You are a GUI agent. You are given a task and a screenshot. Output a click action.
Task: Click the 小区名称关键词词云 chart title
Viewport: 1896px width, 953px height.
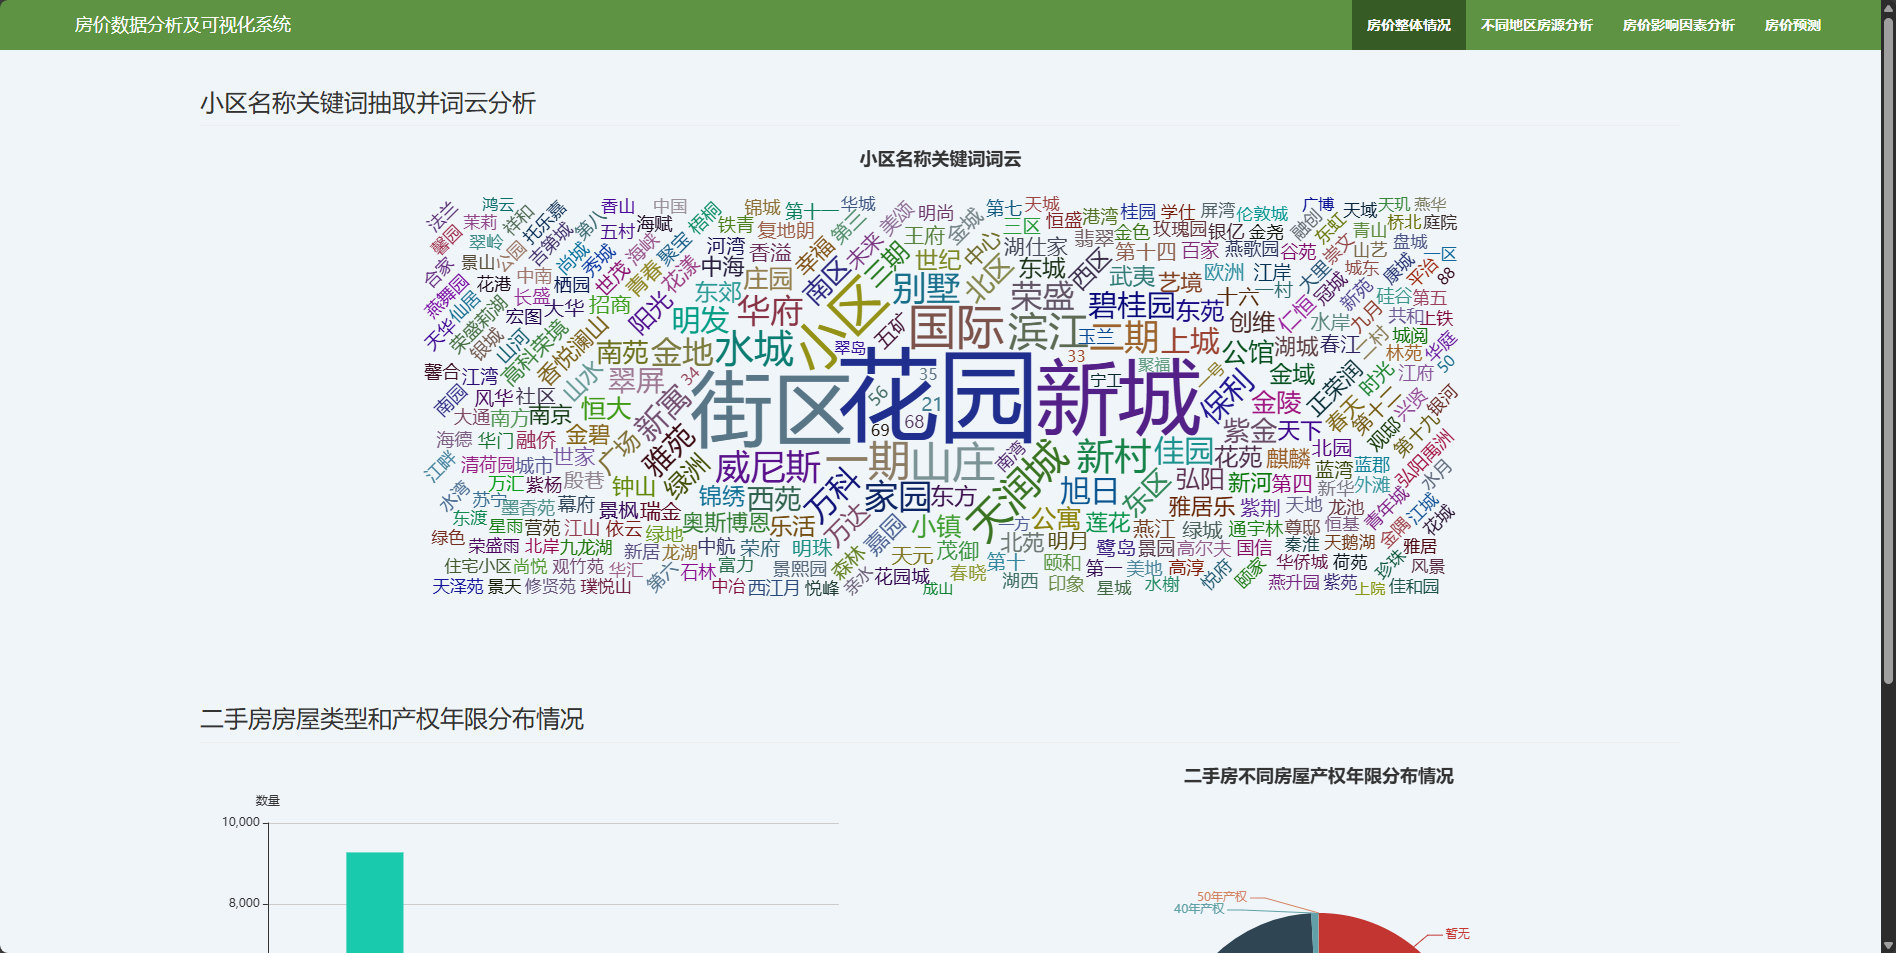pyautogui.click(x=940, y=159)
